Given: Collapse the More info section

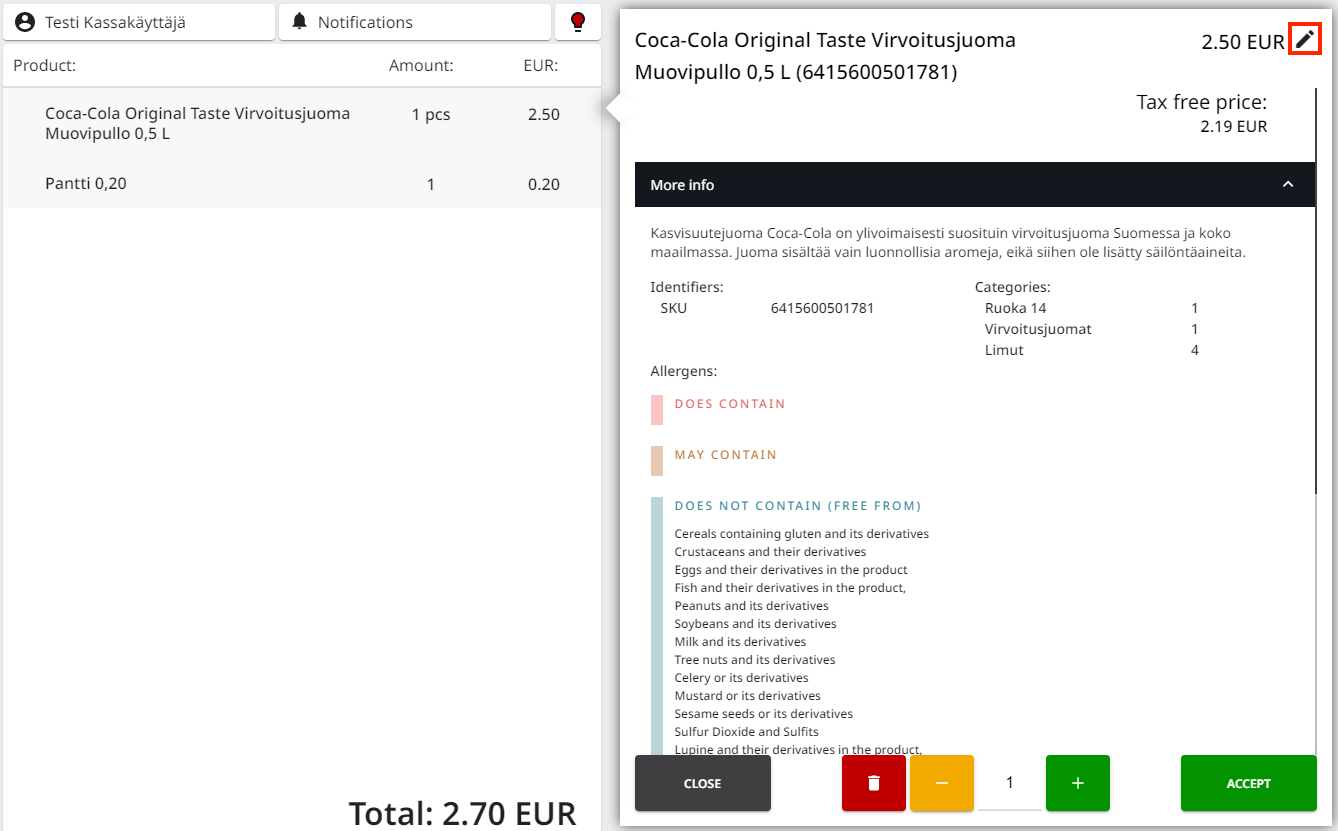Looking at the screenshot, I should pyautogui.click(x=975, y=185).
